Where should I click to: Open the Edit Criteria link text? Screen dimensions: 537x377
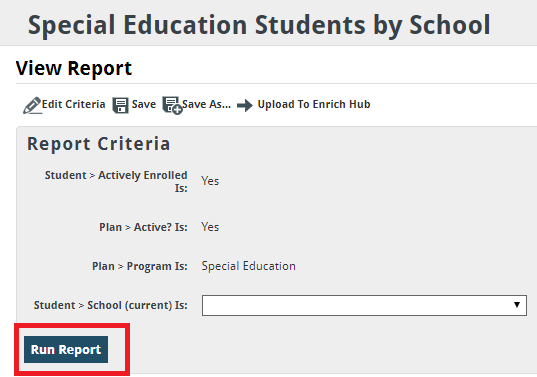click(x=73, y=104)
